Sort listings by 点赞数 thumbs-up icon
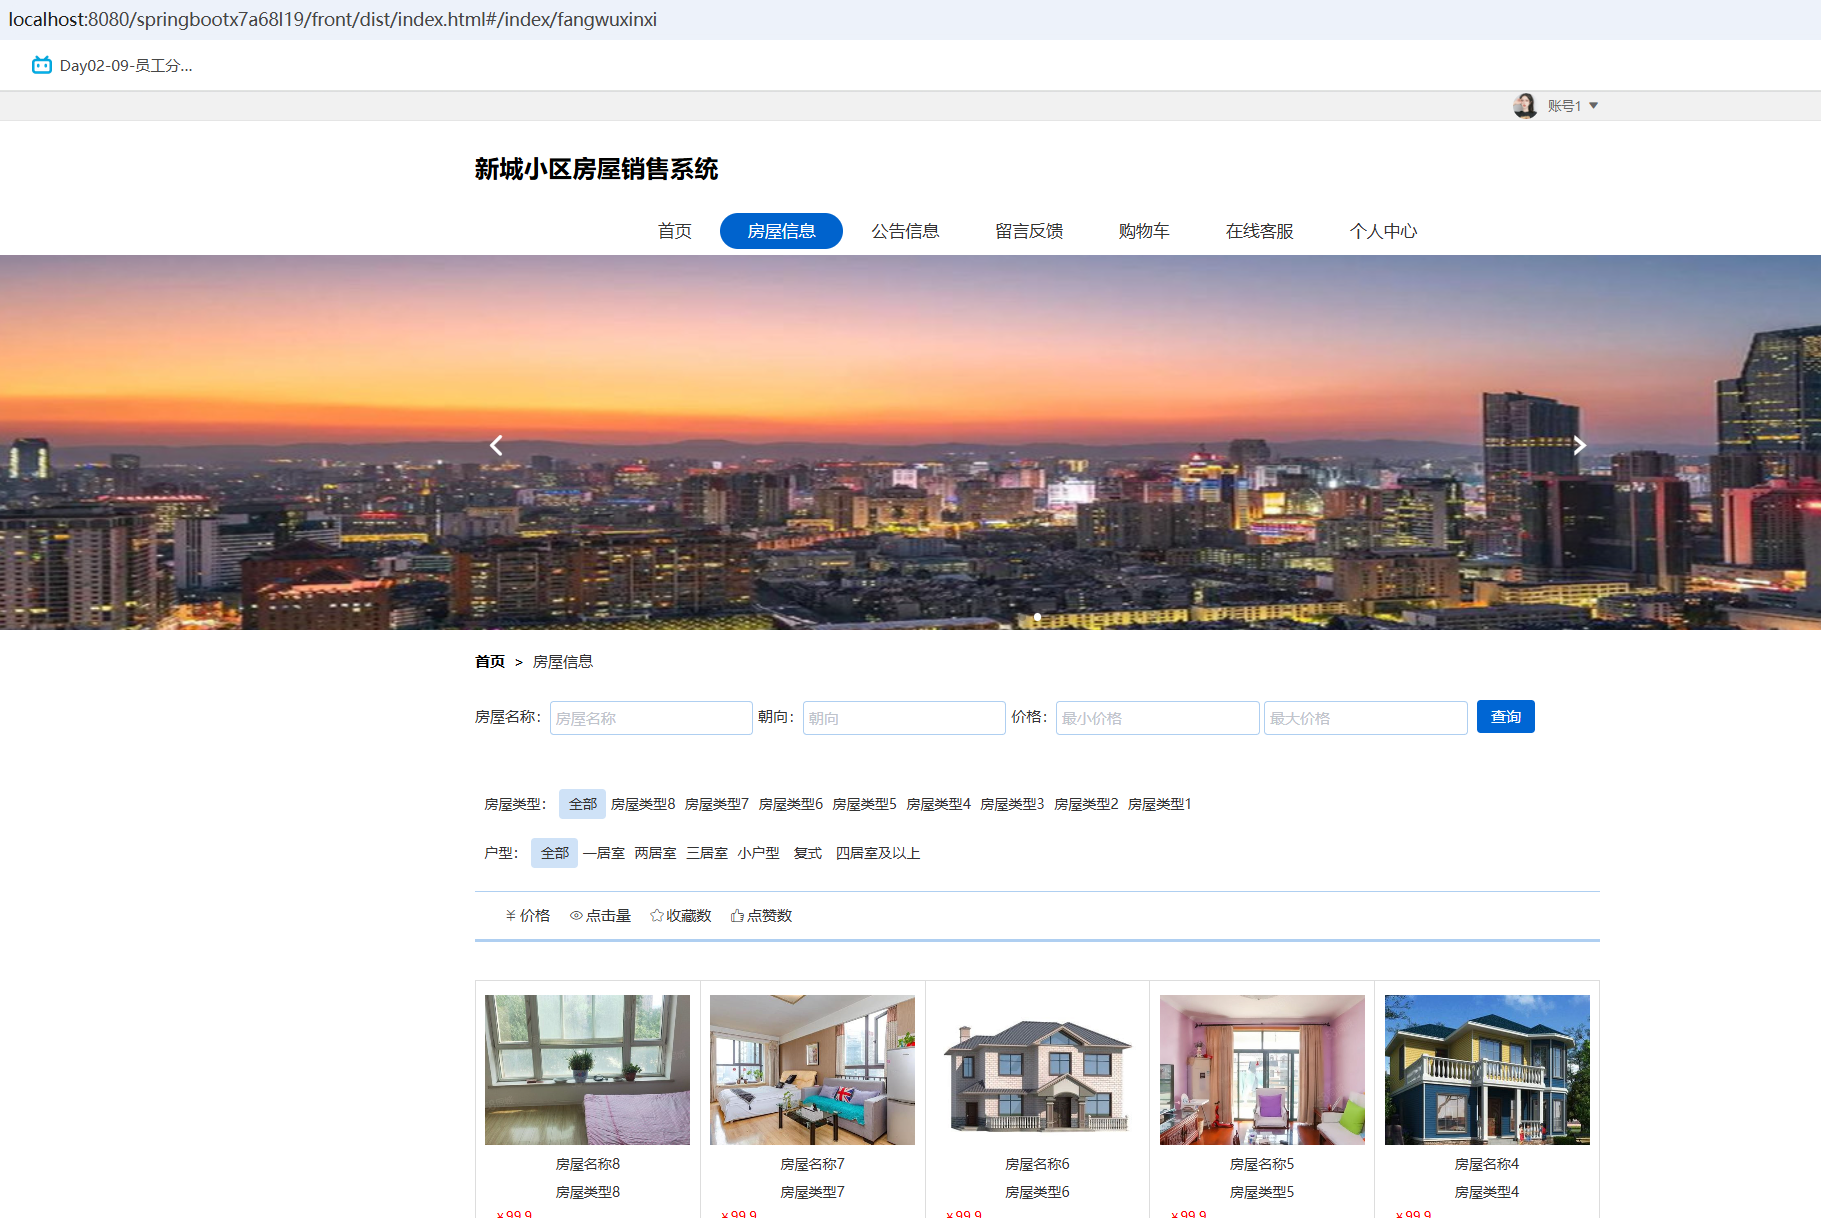The width and height of the screenshot is (1821, 1218). click(737, 915)
